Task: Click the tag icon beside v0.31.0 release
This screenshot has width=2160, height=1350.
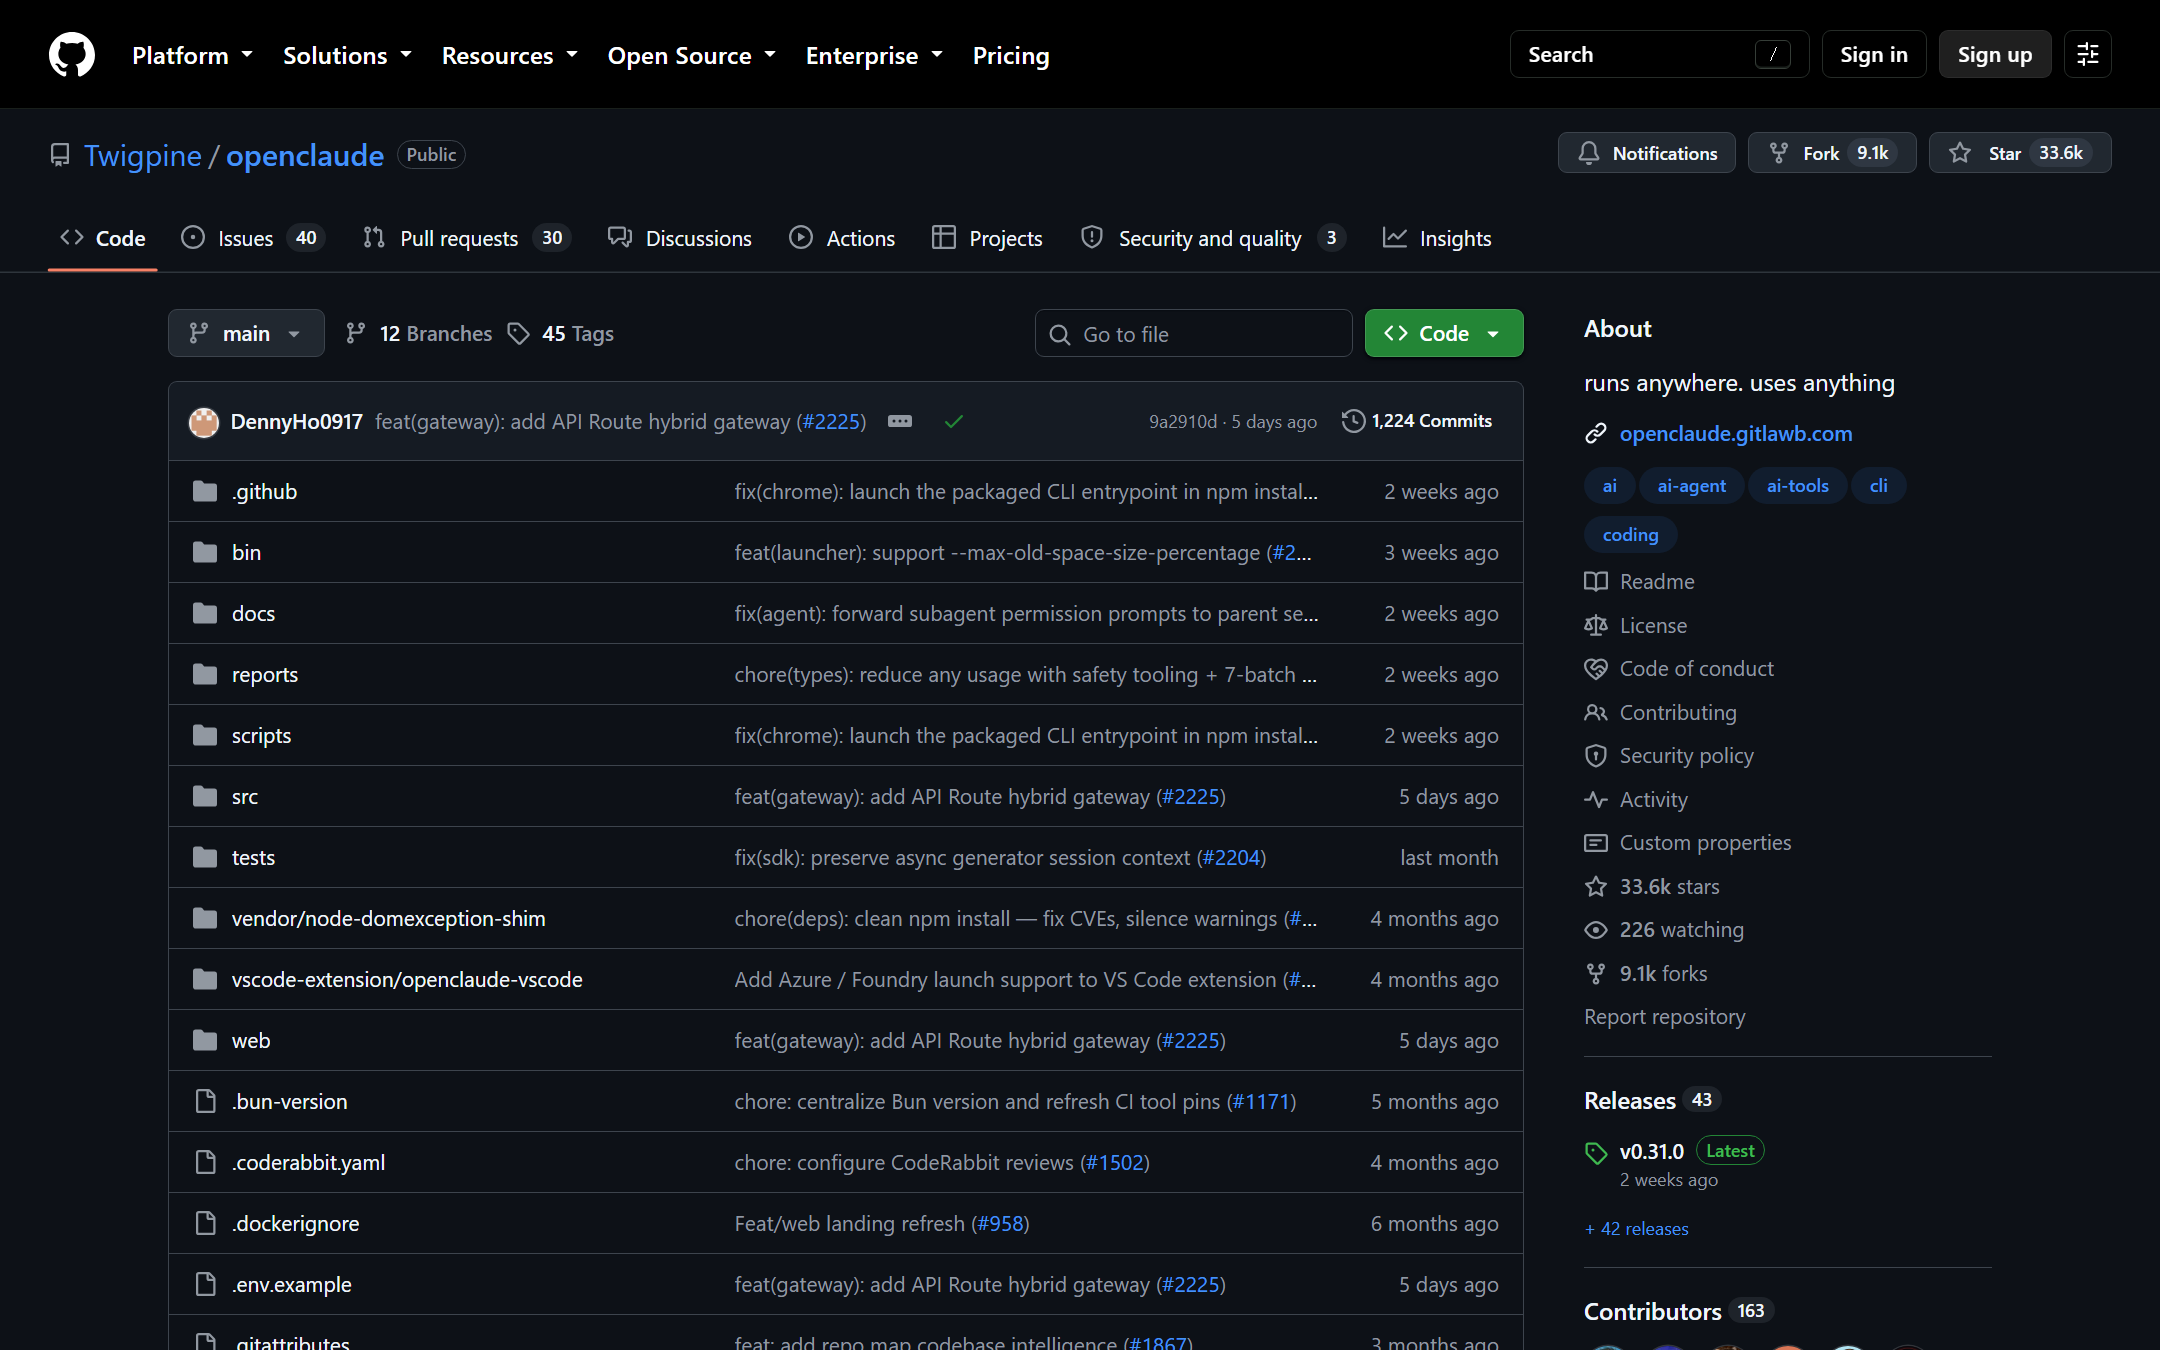Action: tap(1596, 1153)
